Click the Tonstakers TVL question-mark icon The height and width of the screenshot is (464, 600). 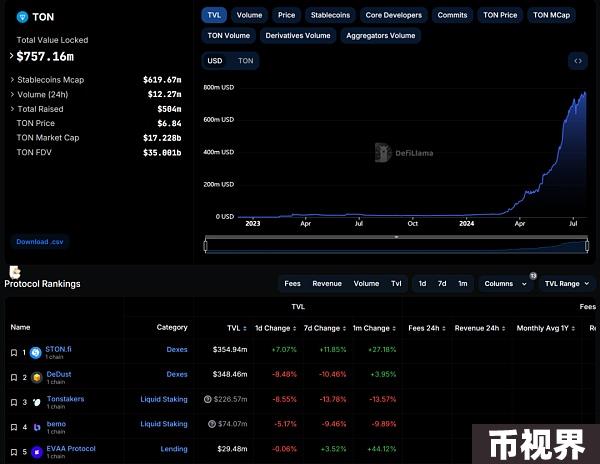pos(207,399)
